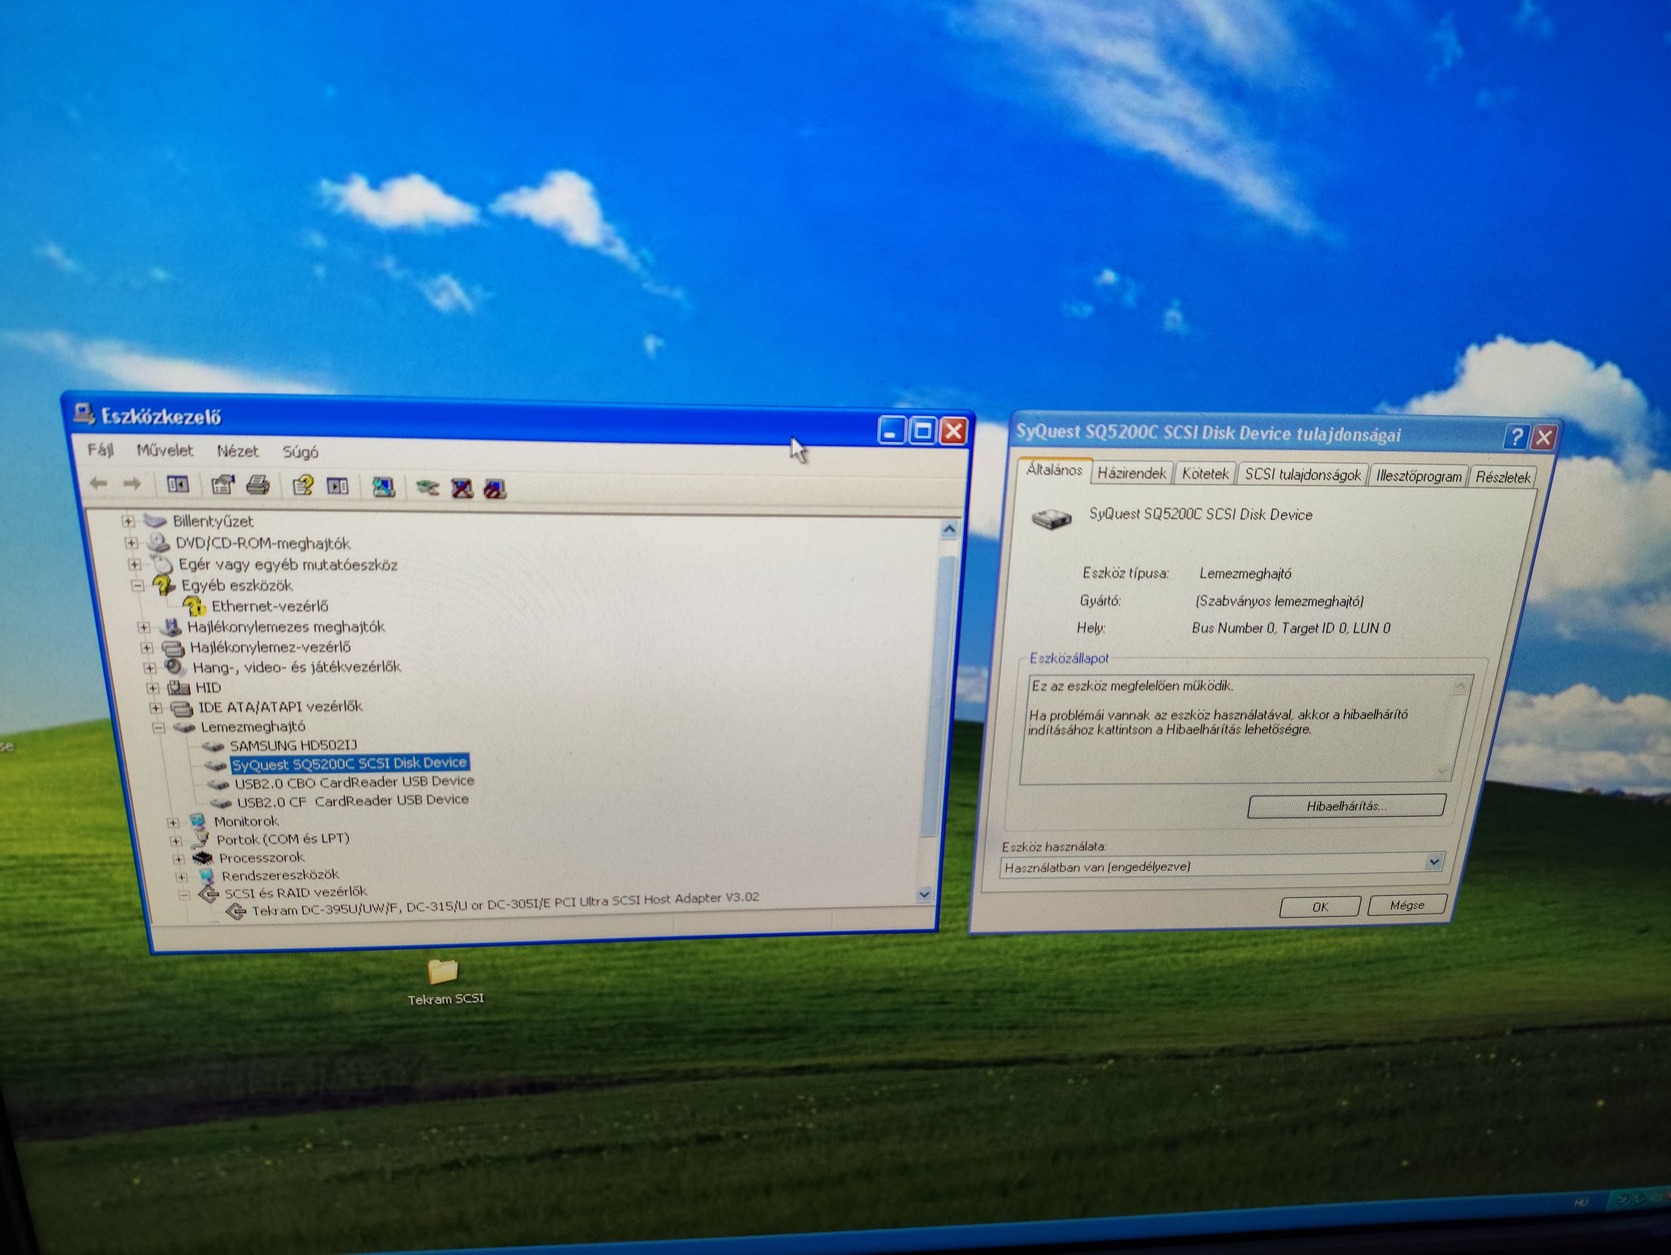Viewport: 1671px width, 1255px height.
Task: Expand Hang-, video- és játékvezérlők node
Action: [150, 668]
